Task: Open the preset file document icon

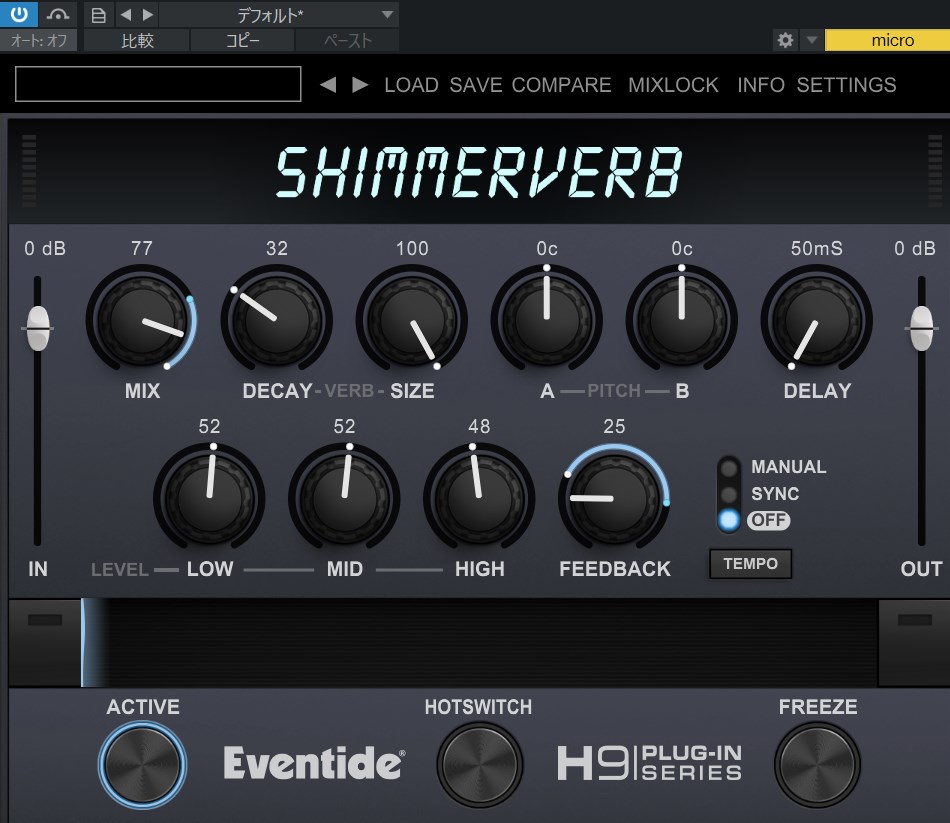Action: coord(98,14)
